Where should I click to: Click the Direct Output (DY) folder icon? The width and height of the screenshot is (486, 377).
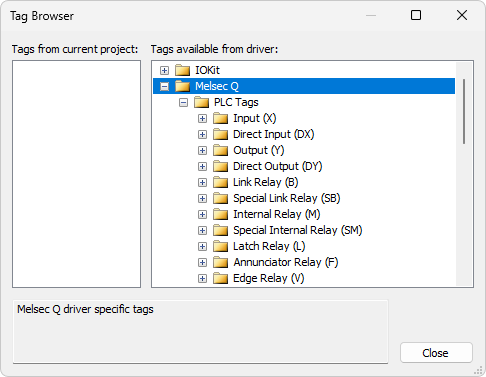click(x=220, y=166)
